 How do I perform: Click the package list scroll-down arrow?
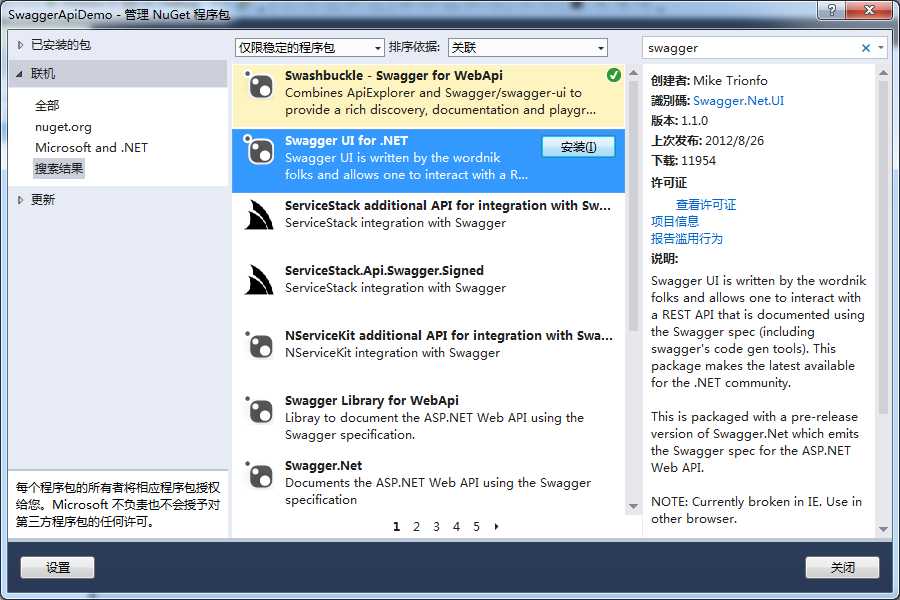click(x=634, y=506)
